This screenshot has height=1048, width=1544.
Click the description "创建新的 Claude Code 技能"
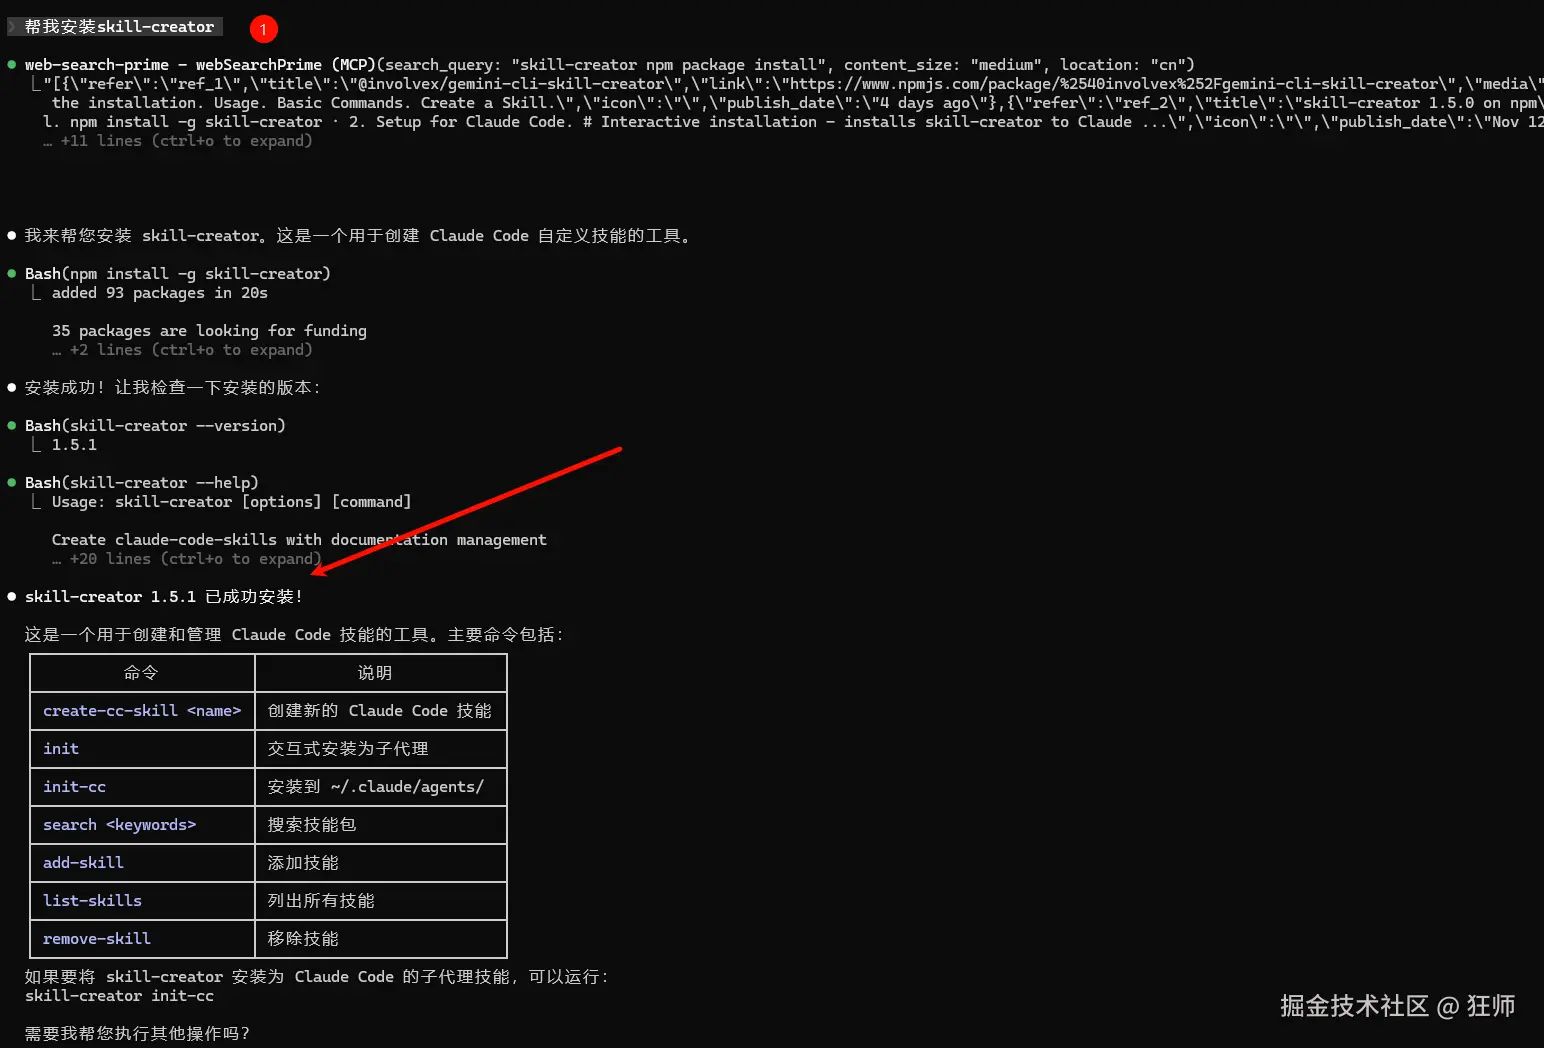tap(379, 711)
